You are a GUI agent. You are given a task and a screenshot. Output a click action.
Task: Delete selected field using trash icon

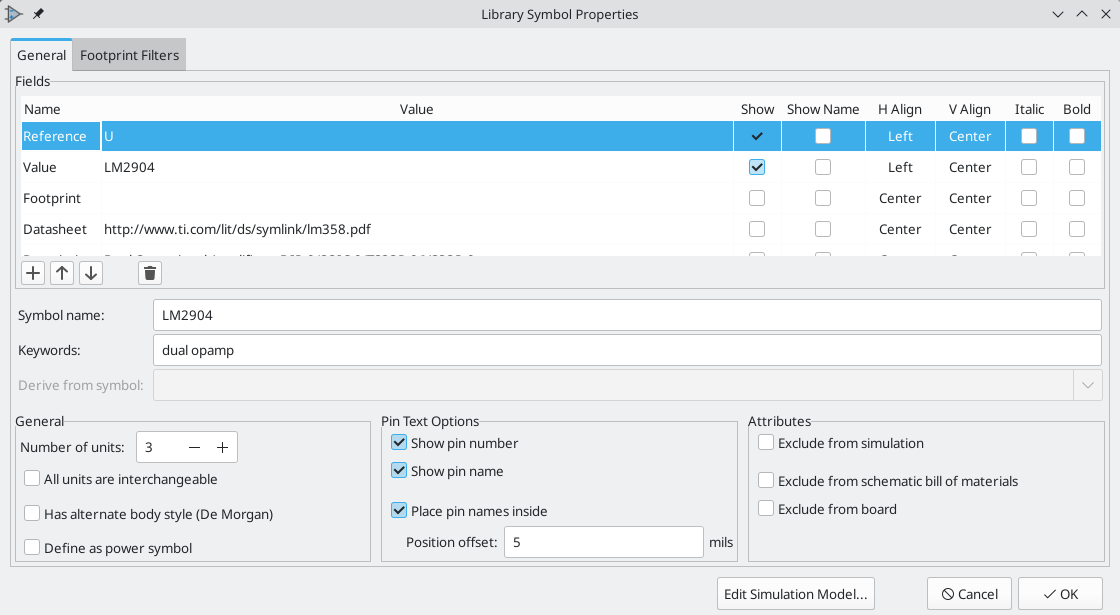tap(150, 273)
